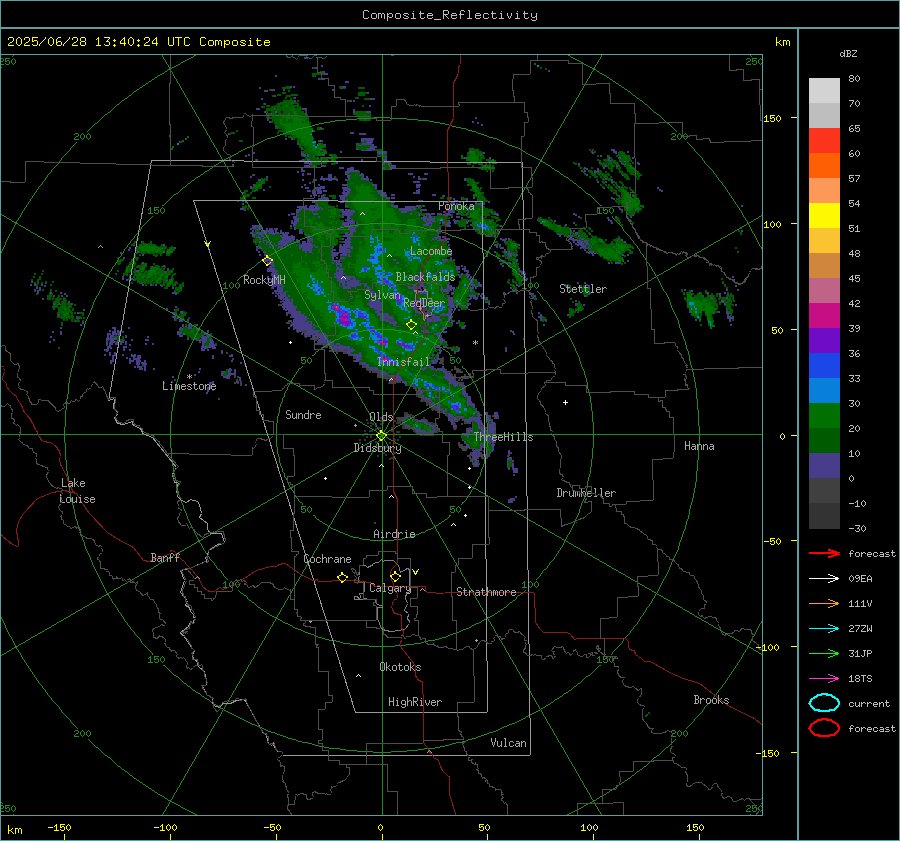Click the Limestone label
Viewport: 900px width, 841px height.
coord(189,386)
